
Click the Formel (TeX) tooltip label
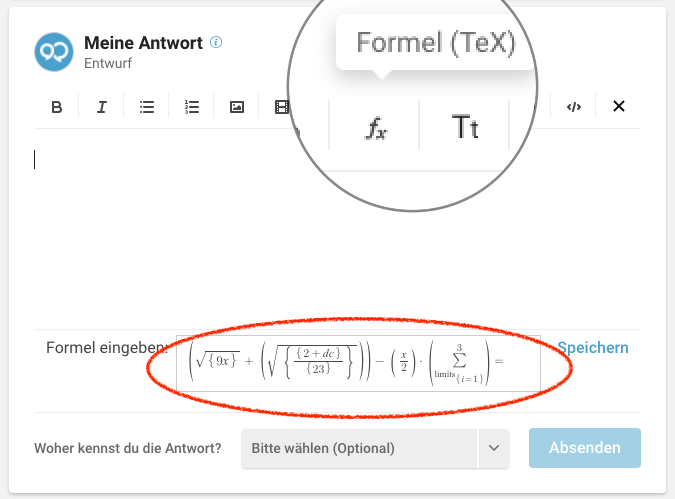(436, 43)
